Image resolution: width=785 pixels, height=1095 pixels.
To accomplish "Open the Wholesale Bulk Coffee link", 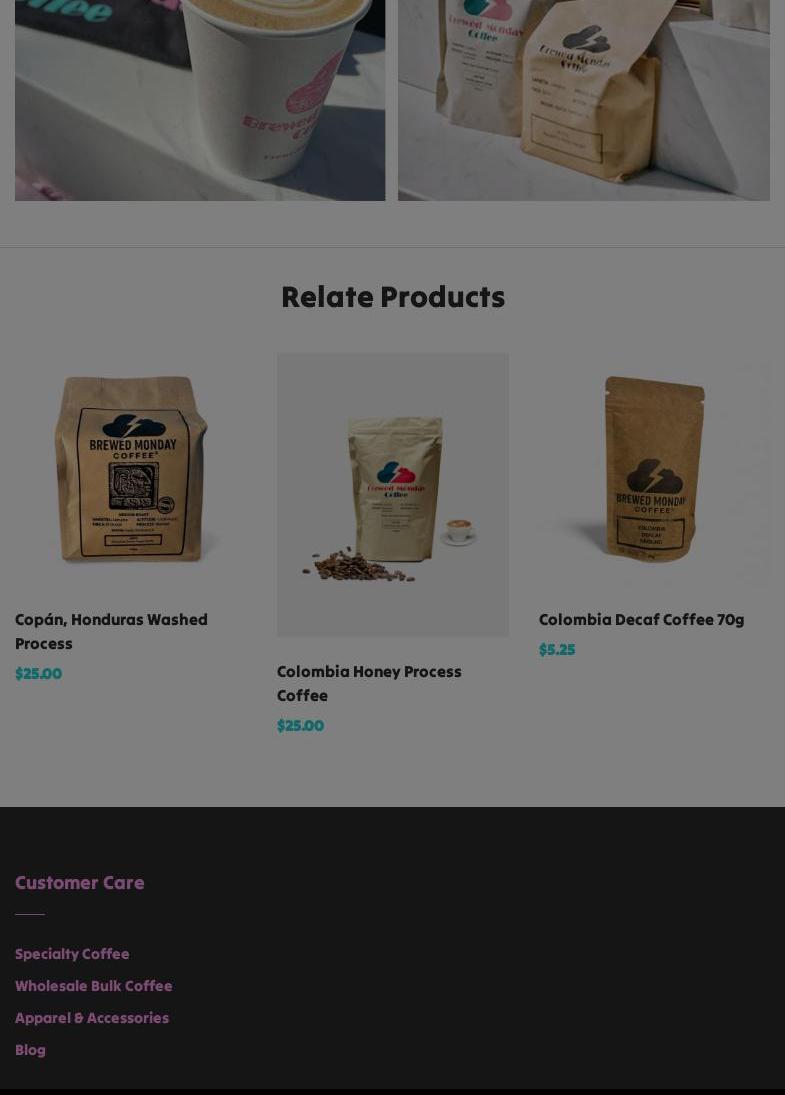I will click(x=94, y=986).
